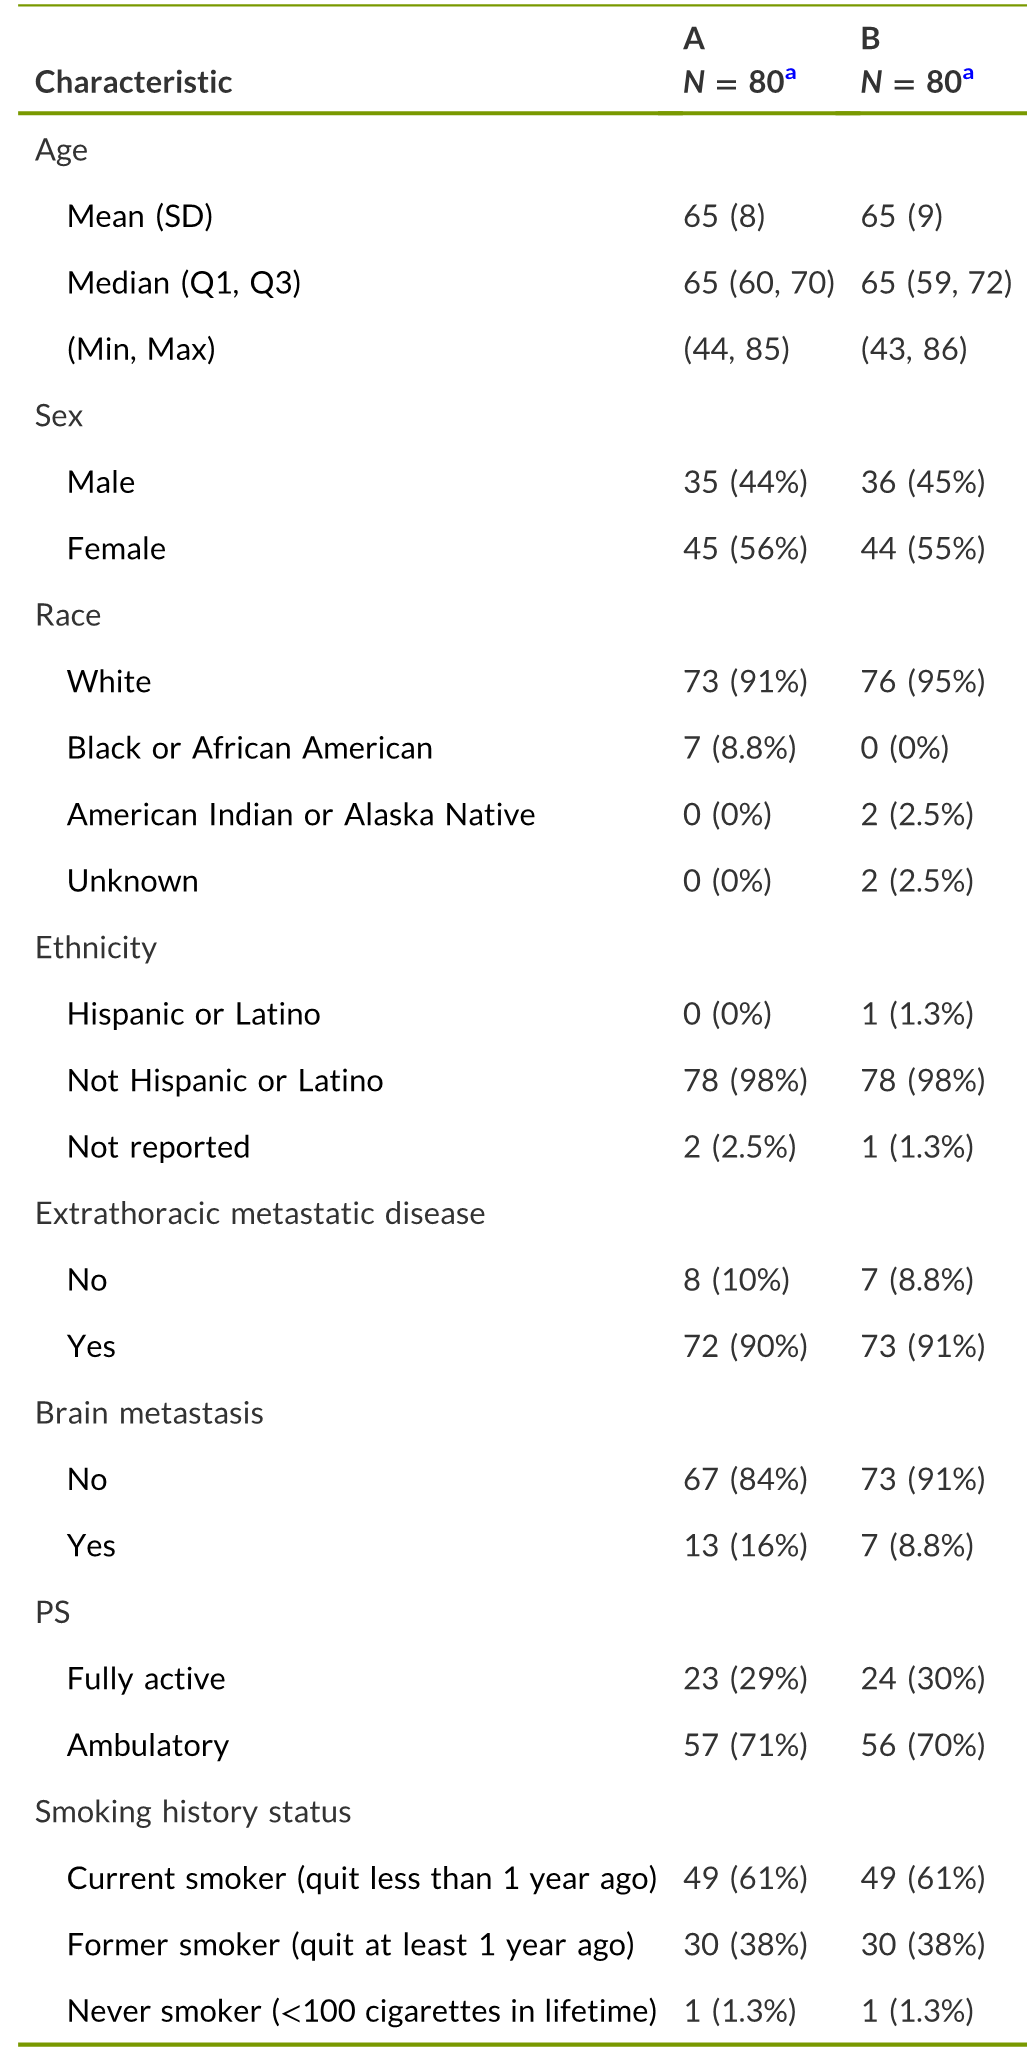Select the Fully active row label
The height and width of the screenshot is (2047, 1027).
click(146, 1679)
